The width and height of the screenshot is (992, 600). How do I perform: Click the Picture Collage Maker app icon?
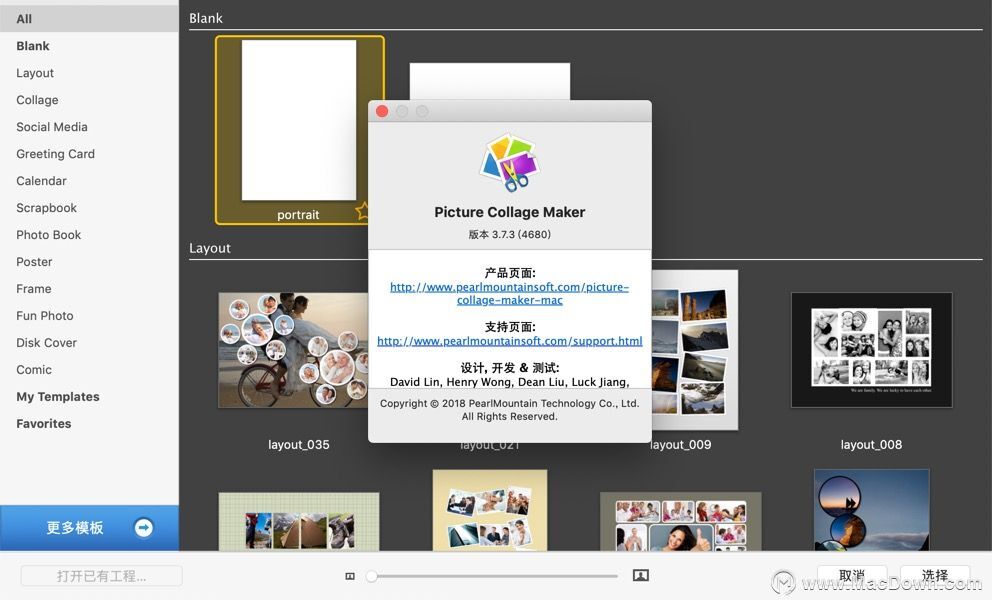(509, 162)
